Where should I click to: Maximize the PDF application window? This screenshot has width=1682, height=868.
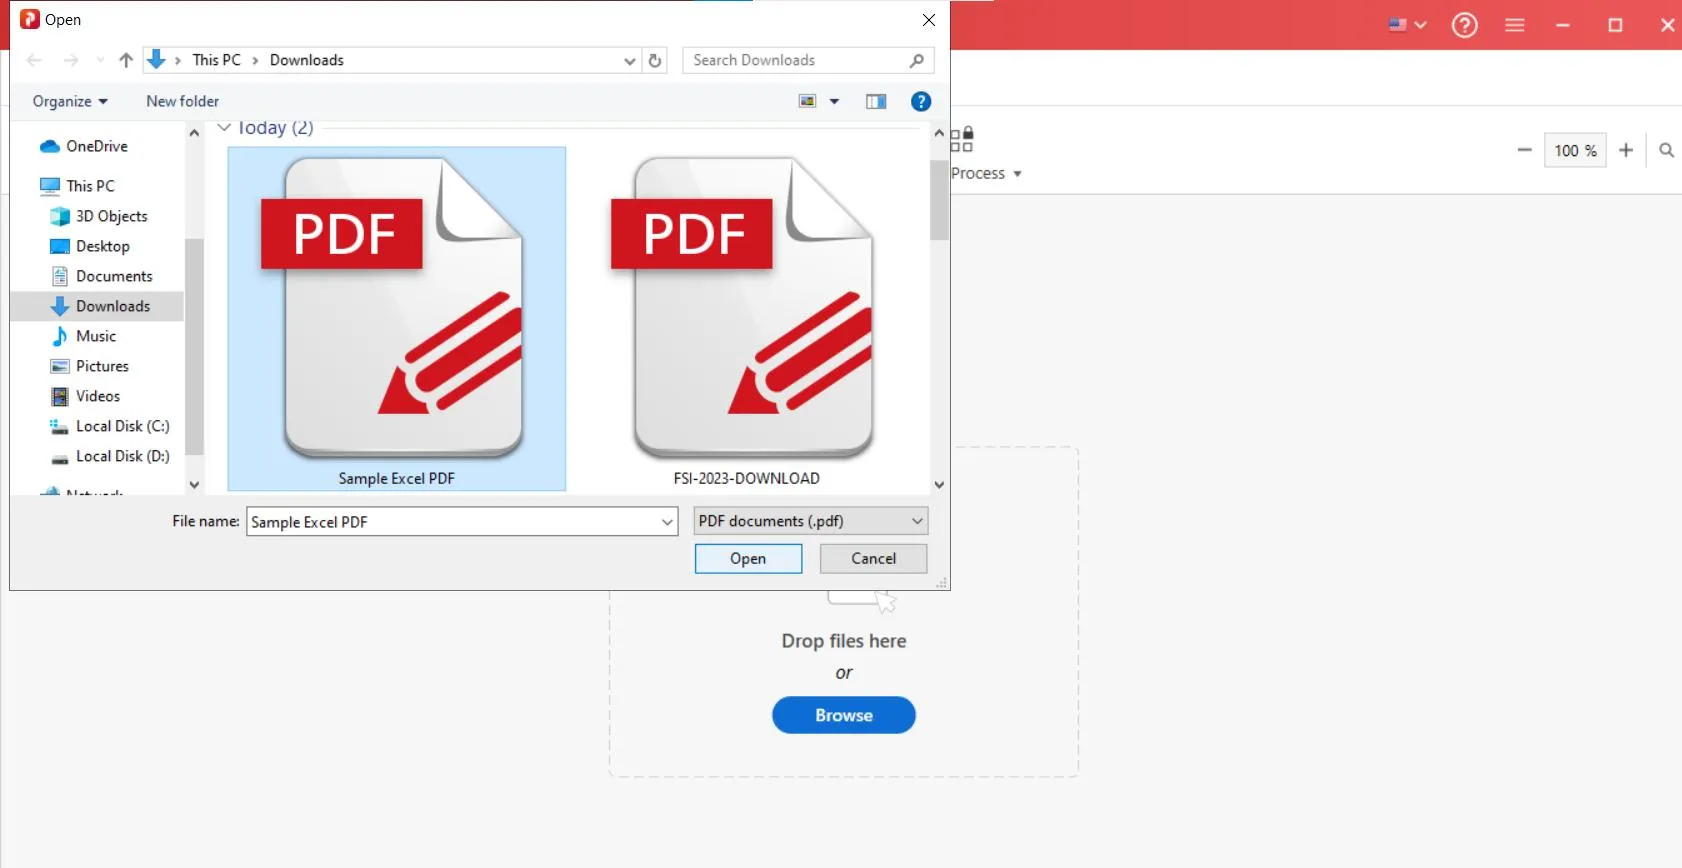(1615, 25)
